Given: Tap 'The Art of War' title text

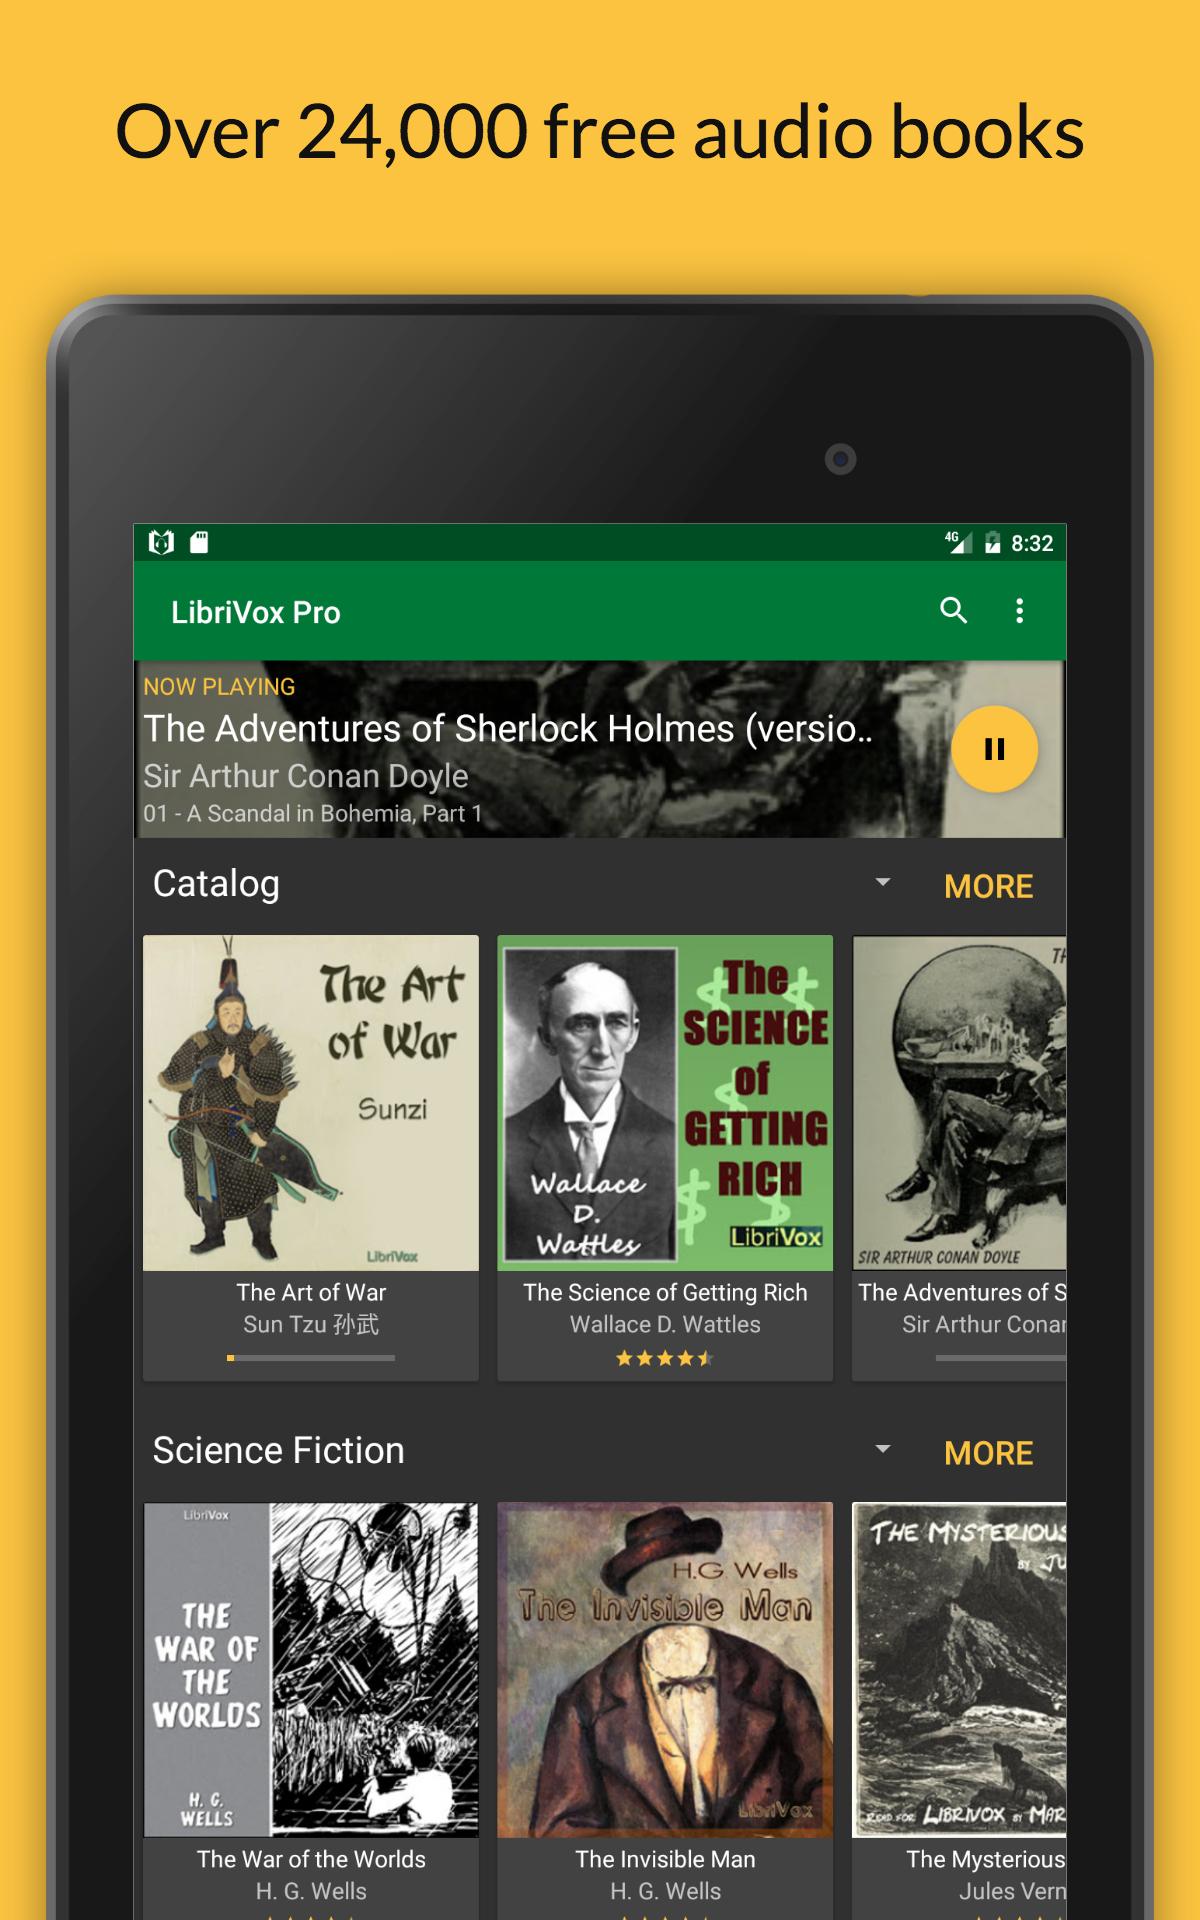Looking at the screenshot, I should 311,1292.
